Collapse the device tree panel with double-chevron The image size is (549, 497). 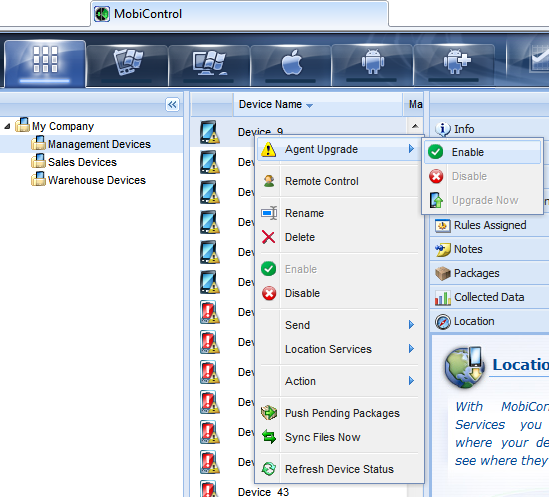[x=172, y=104]
